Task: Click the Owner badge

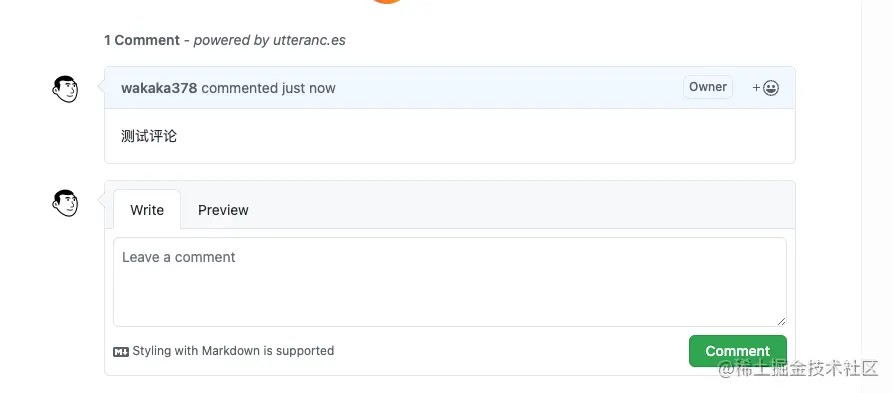Action: [708, 87]
